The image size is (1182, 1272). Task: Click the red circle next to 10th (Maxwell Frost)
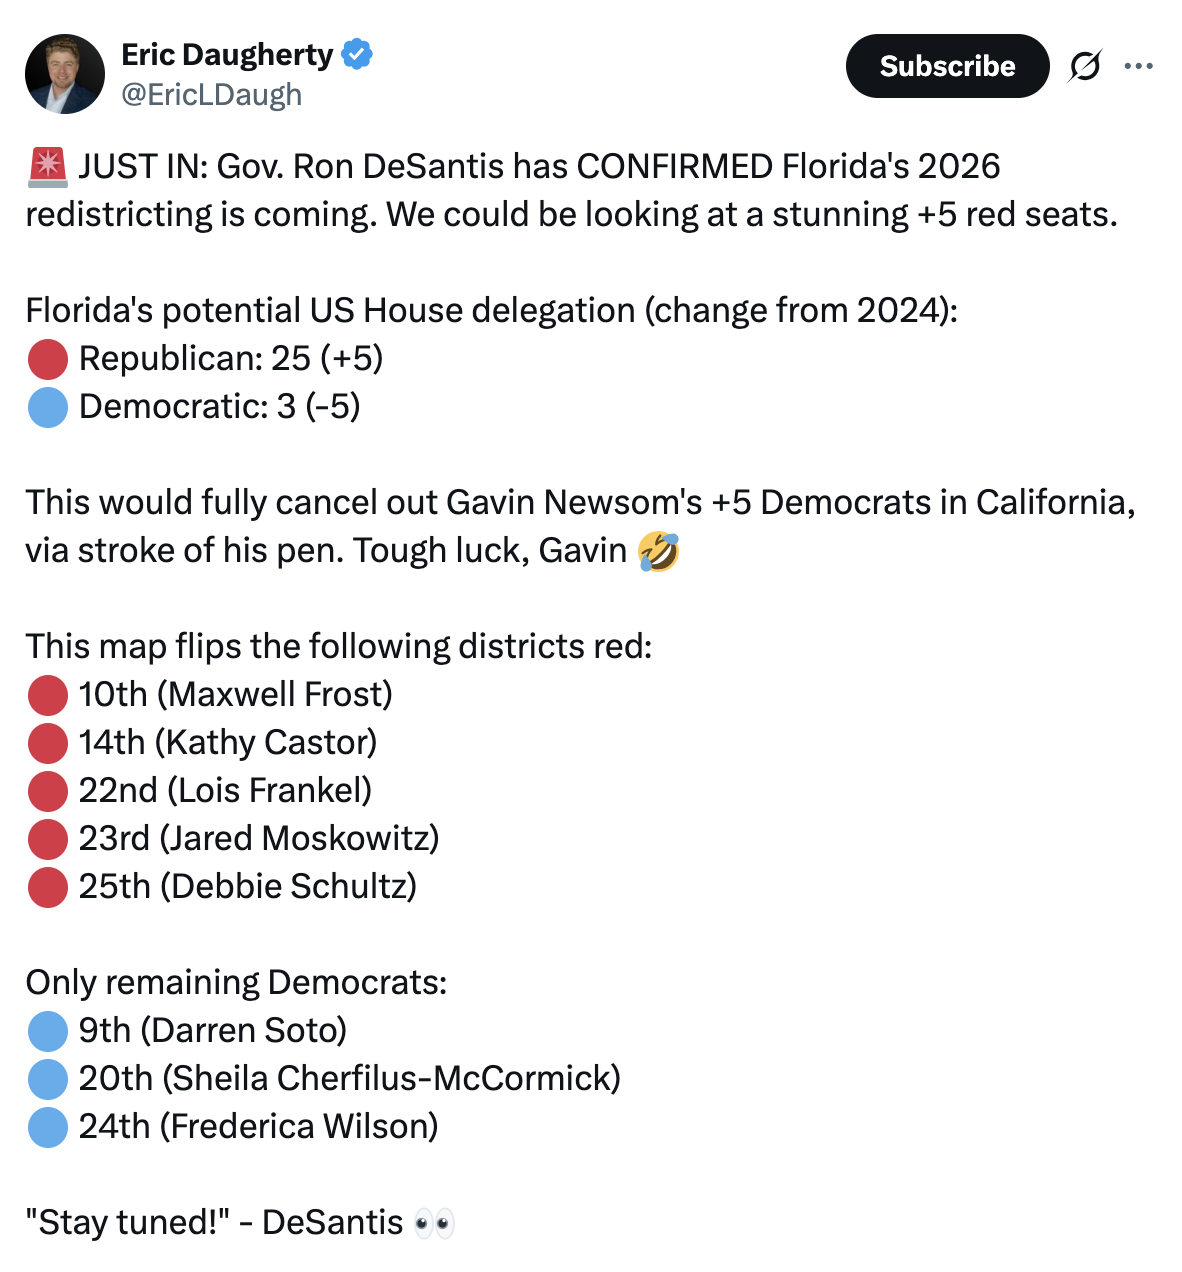click(47, 695)
